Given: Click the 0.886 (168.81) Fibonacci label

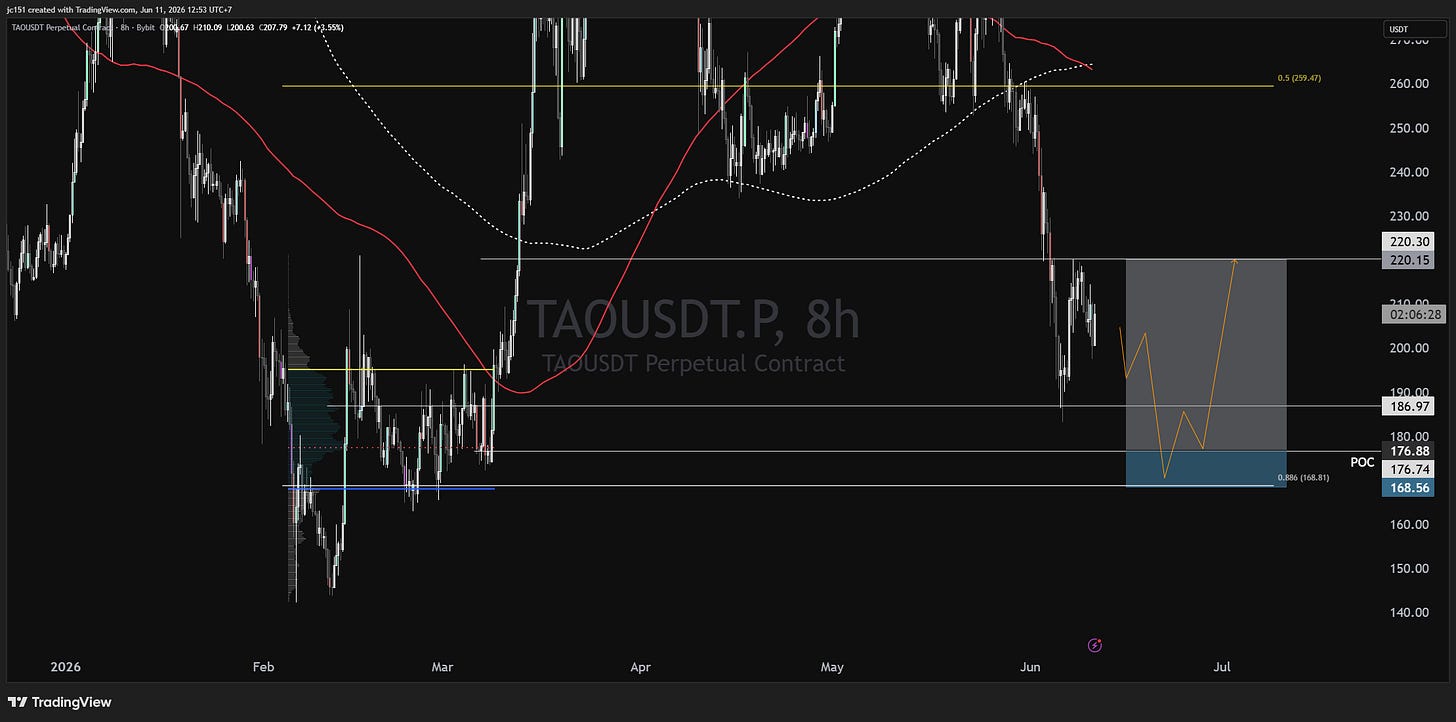Looking at the screenshot, I should tap(1304, 478).
